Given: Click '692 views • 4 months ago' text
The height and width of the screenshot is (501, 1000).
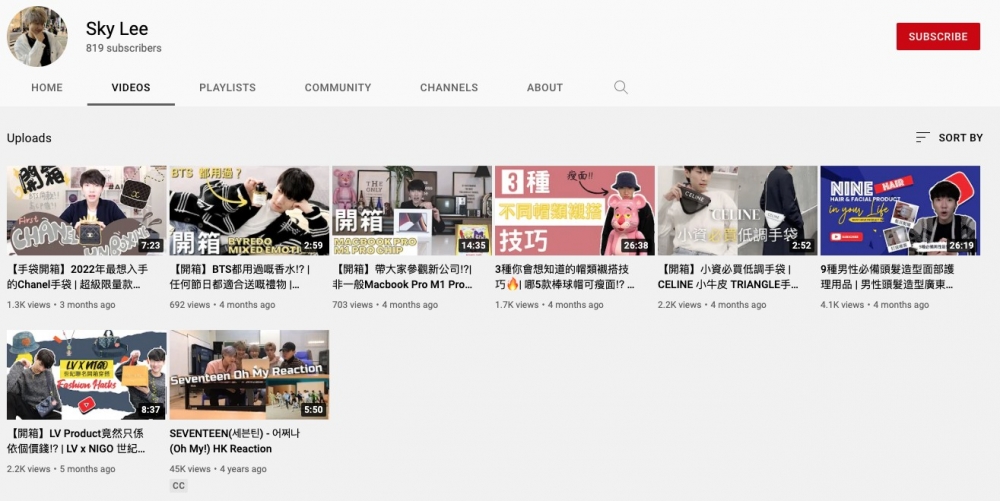Looking at the screenshot, I should pos(223,305).
